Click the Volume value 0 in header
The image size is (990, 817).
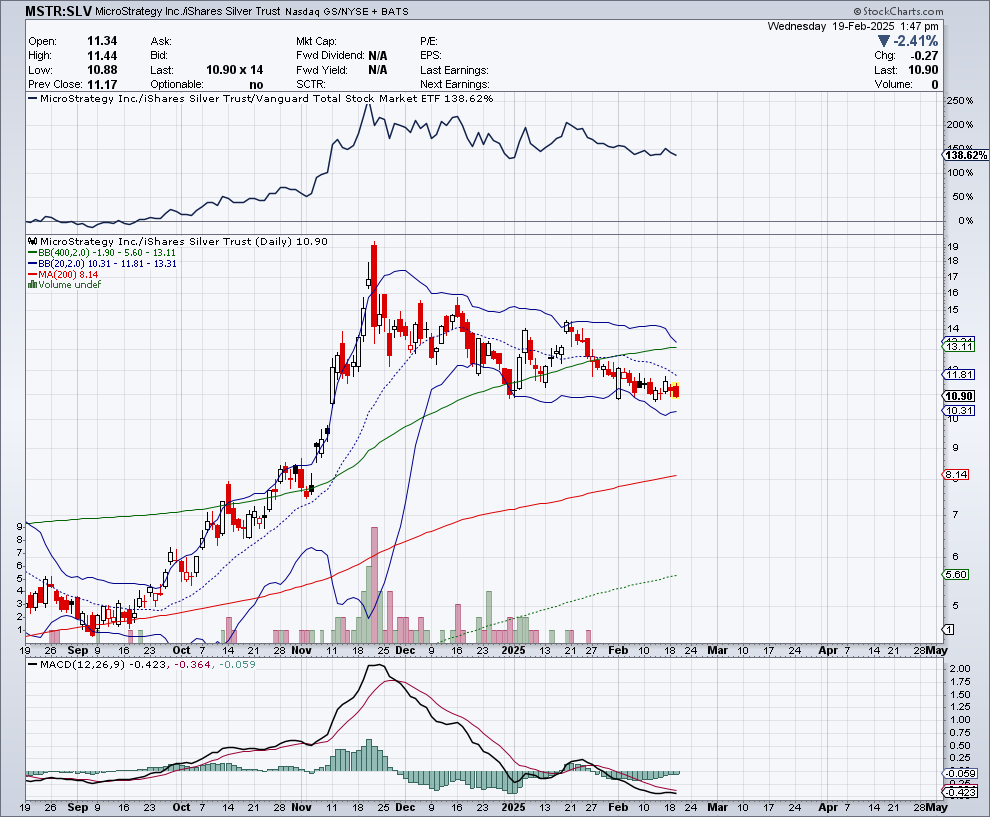[934, 85]
